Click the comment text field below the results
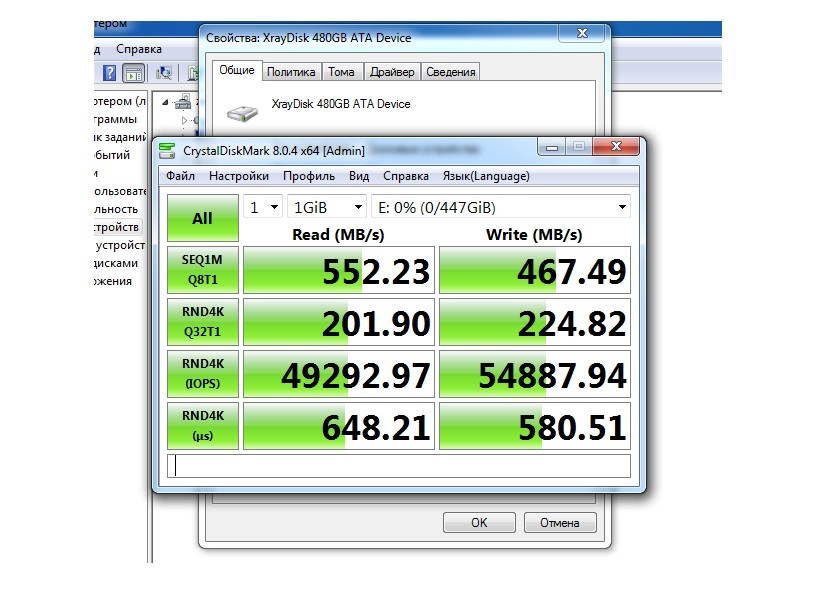The height and width of the screenshot is (601, 838). pos(398,466)
